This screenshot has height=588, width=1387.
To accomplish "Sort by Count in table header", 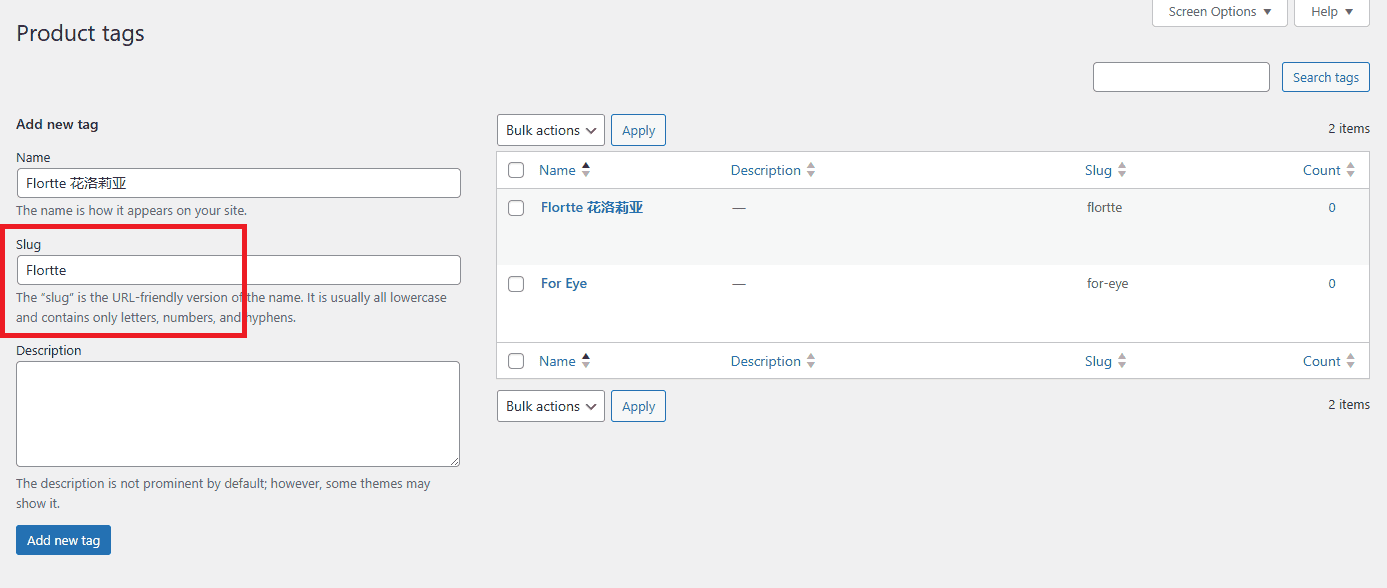I will [x=1329, y=170].
